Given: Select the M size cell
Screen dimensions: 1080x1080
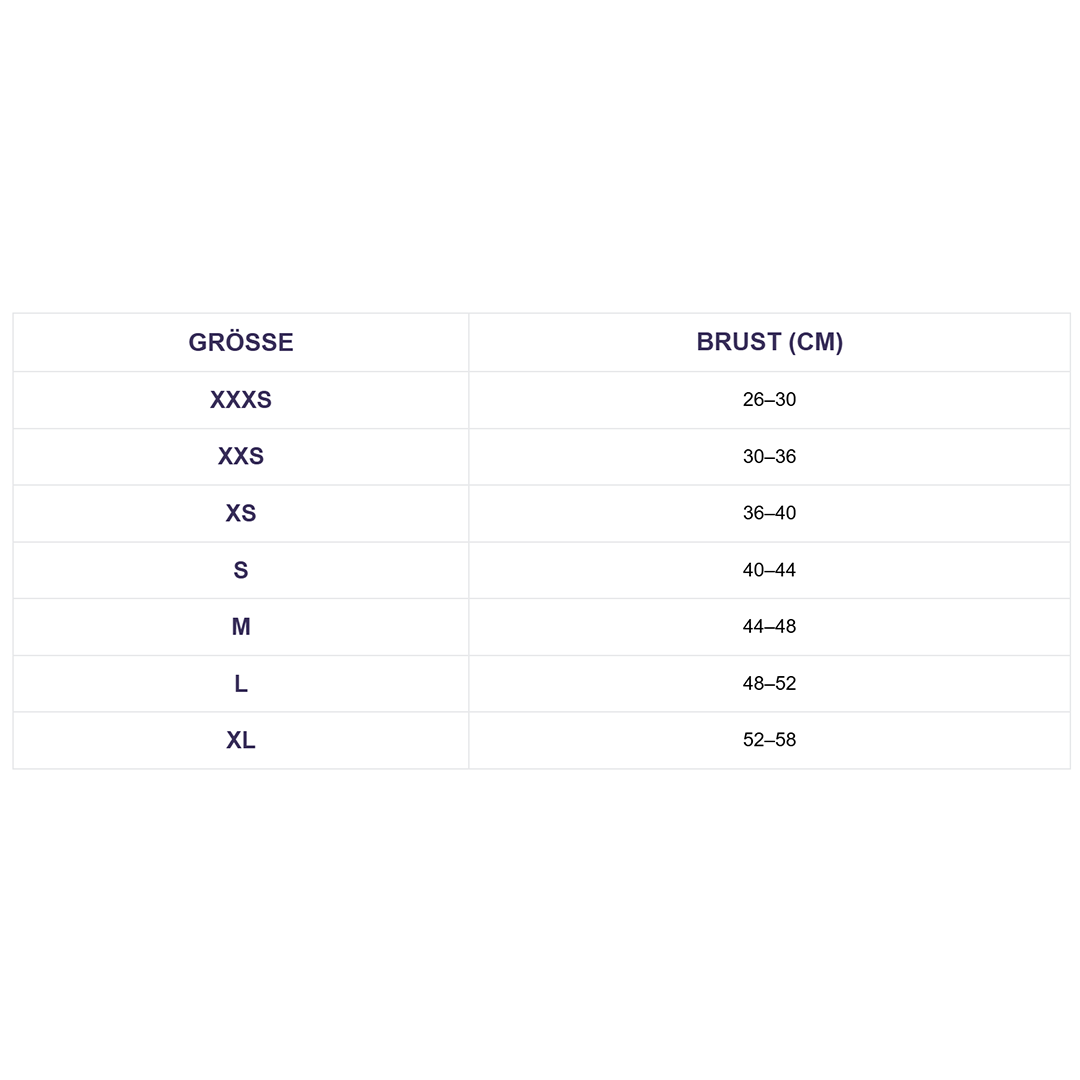Looking at the screenshot, I should (241, 627).
